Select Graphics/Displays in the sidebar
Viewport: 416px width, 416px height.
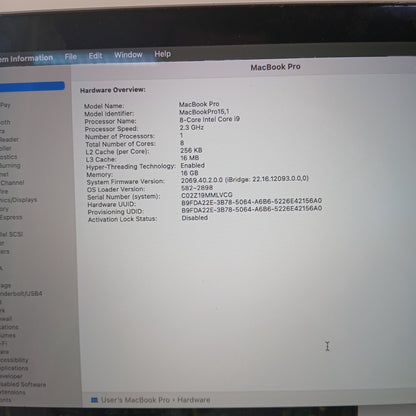tap(18, 200)
